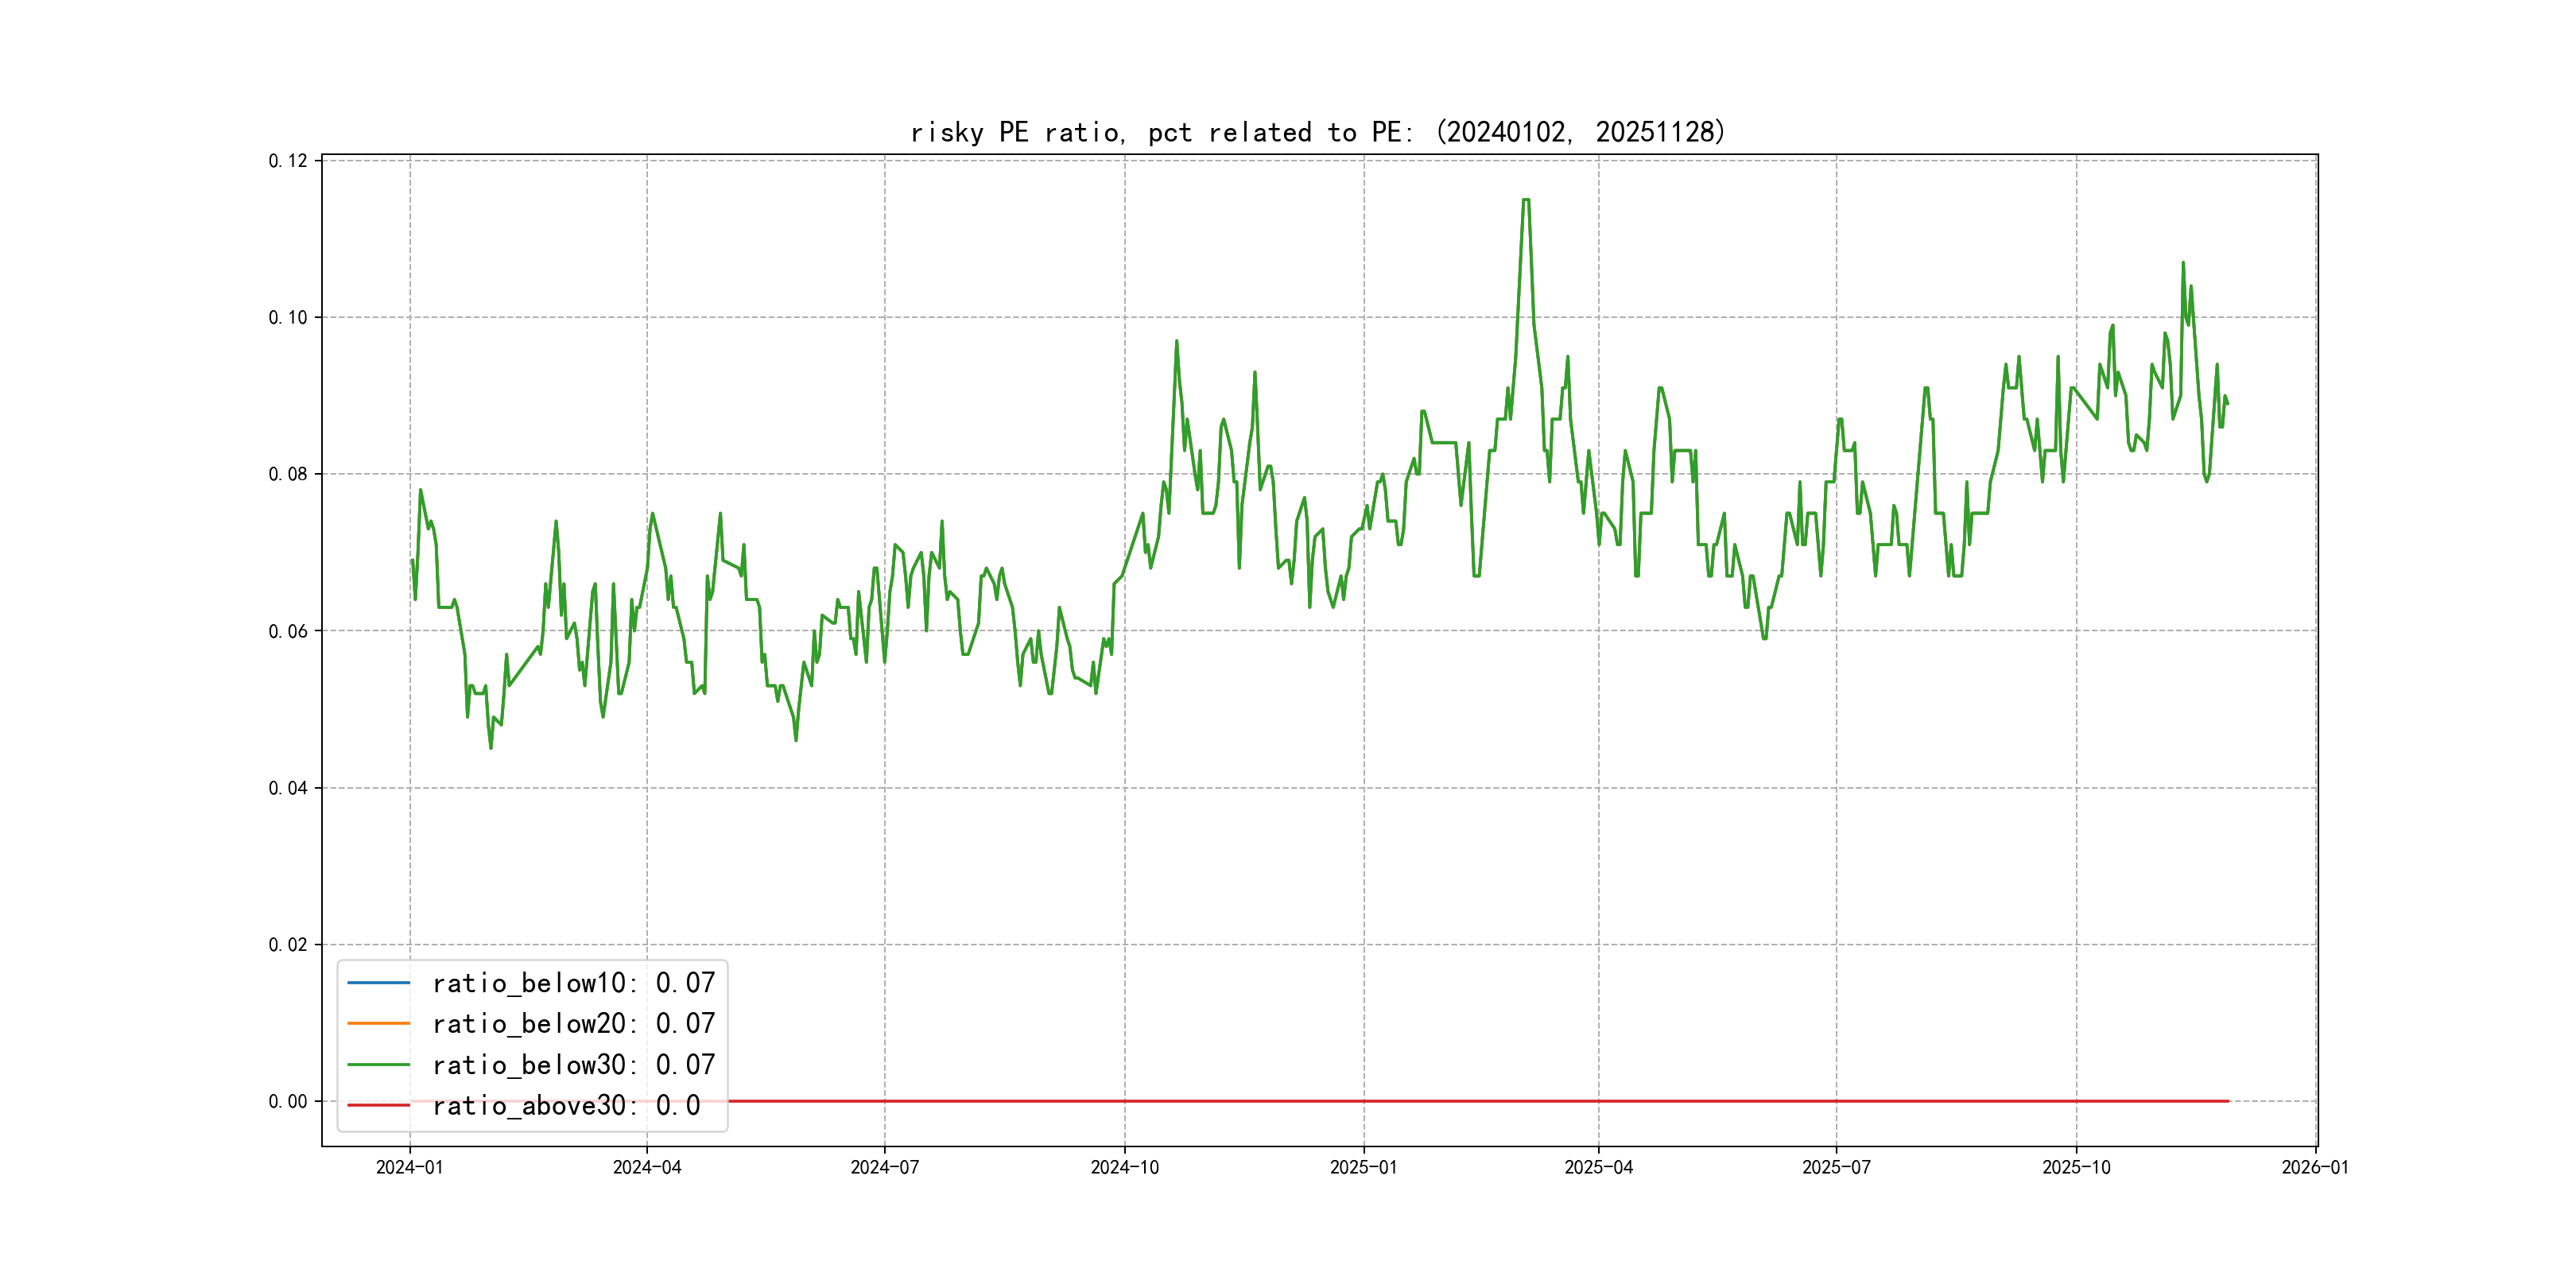Click the 2025-10 x-axis tick label

2076,1167
